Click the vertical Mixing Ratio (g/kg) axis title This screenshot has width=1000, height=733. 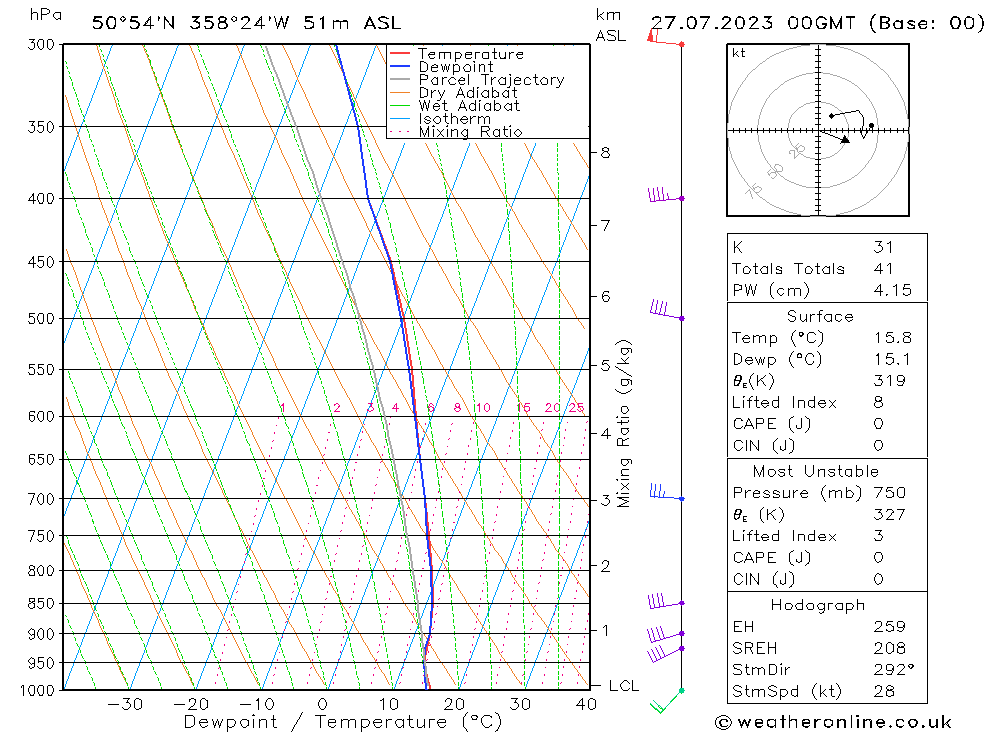pyautogui.click(x=624, y=424)
